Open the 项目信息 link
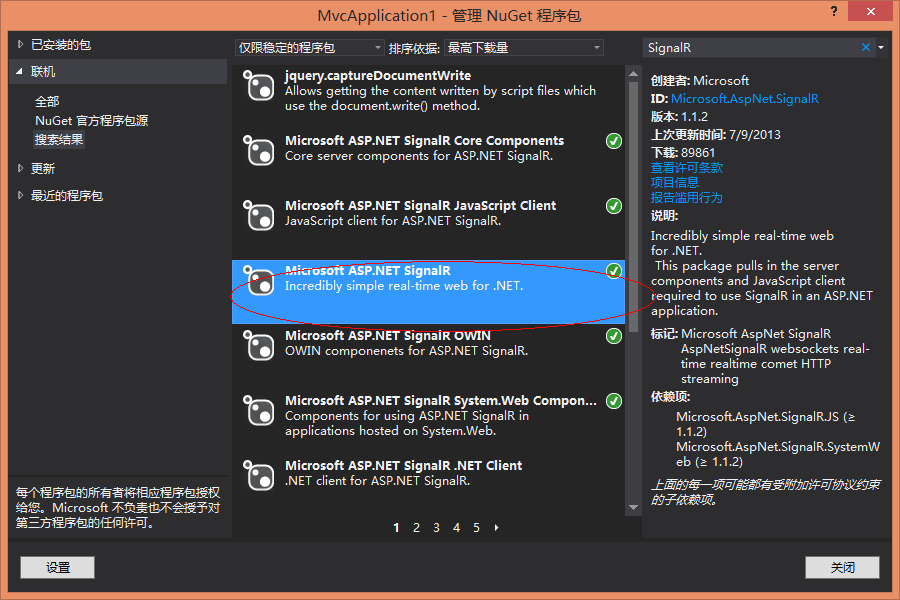The image size is (900, 600). click(x=674, y=183)
